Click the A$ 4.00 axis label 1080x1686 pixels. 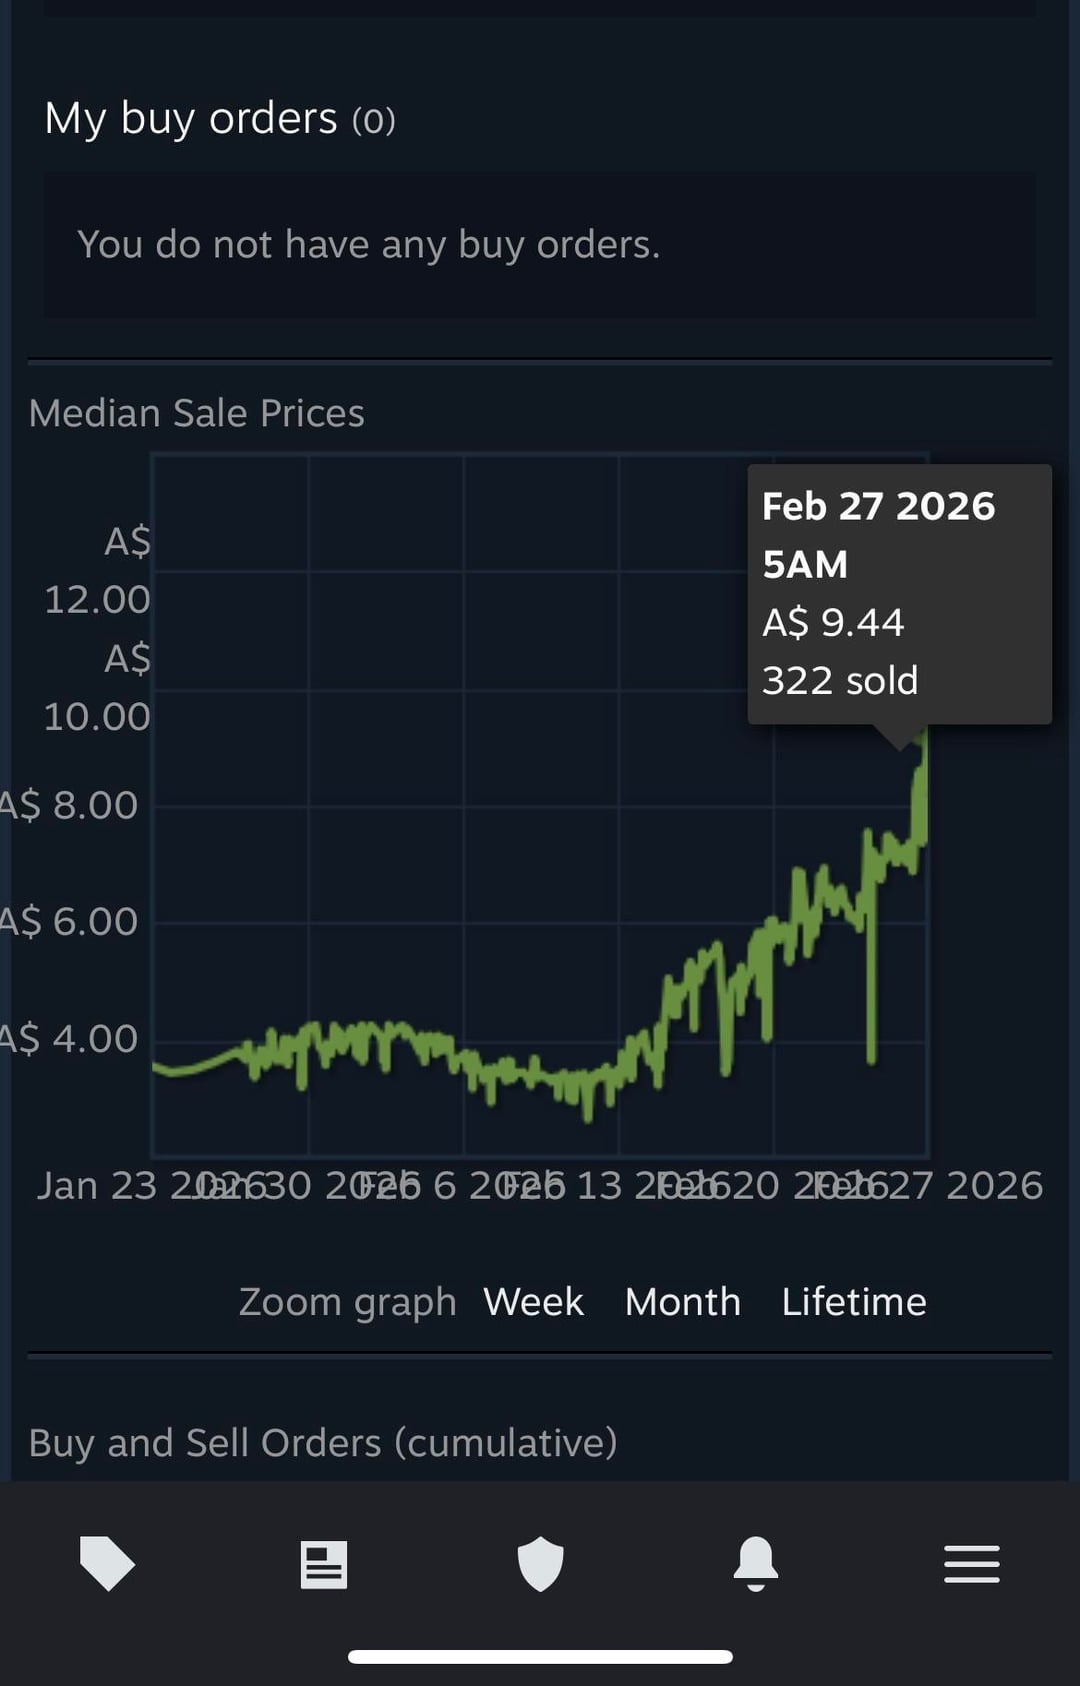pos(70,1038)
